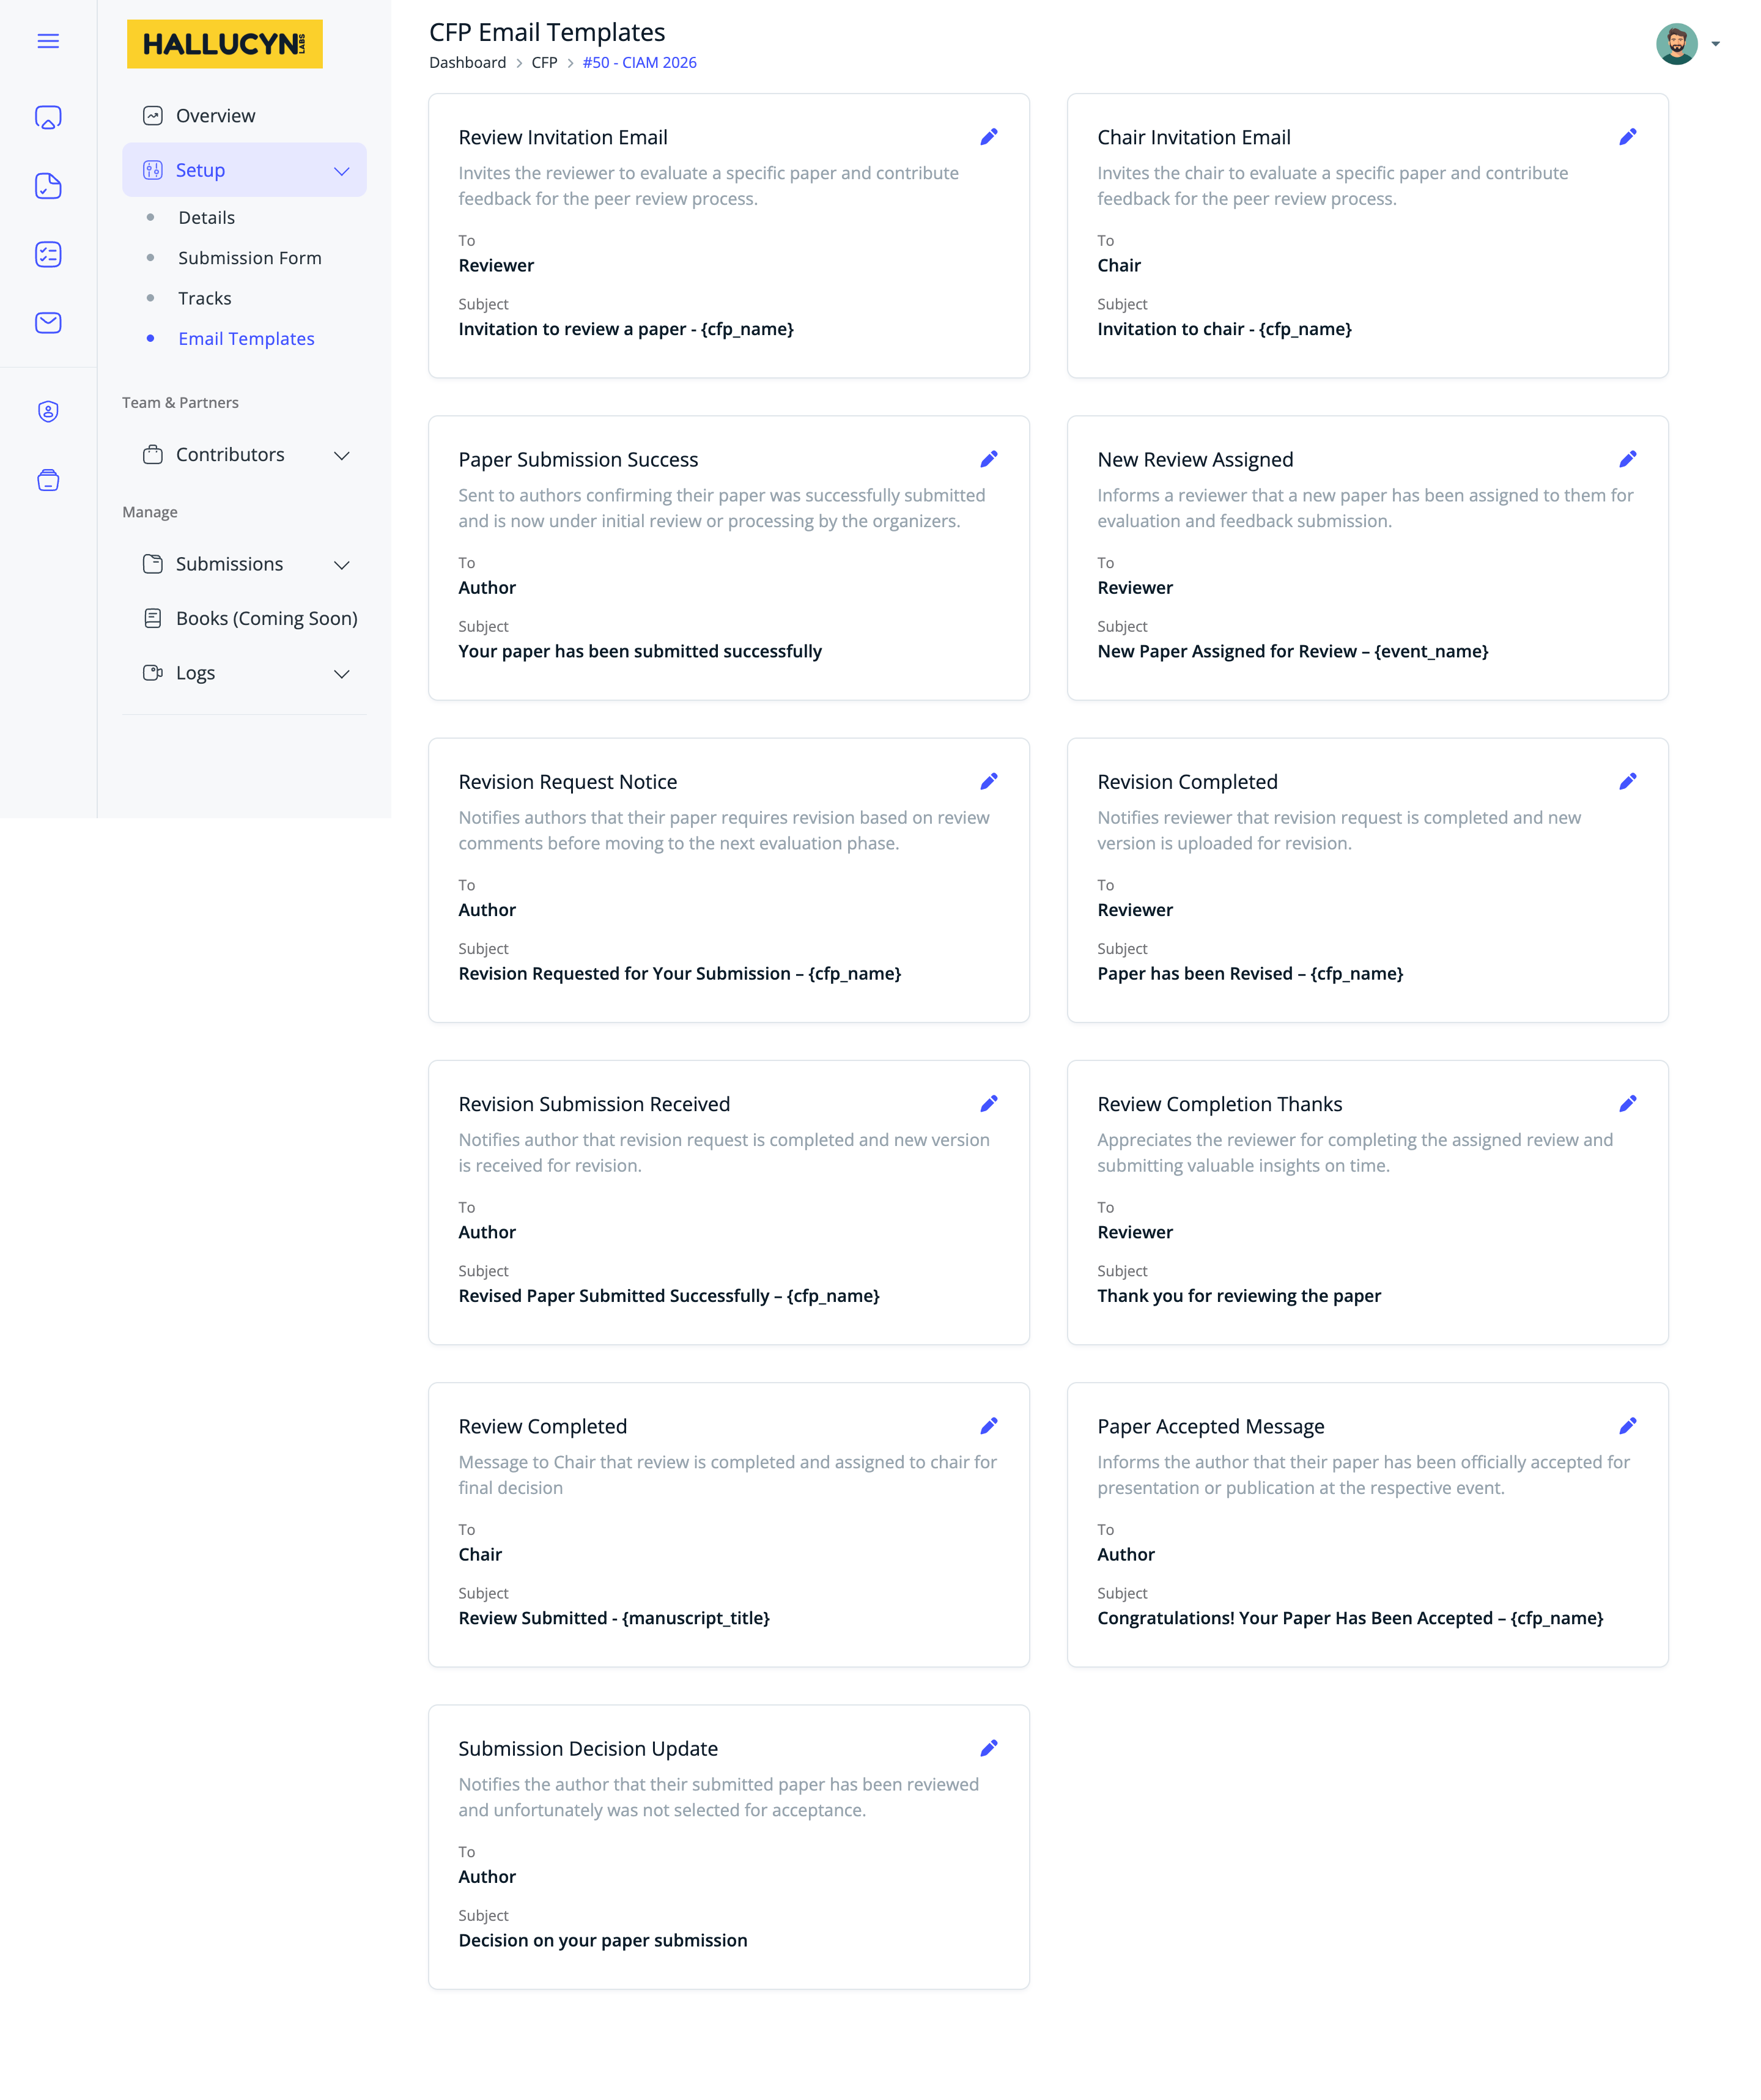Image resolution: width=1761 pixels, height=2100 pixels.
Task: Click the approved document icon in sidebar rail
Action: coord(47,186)
